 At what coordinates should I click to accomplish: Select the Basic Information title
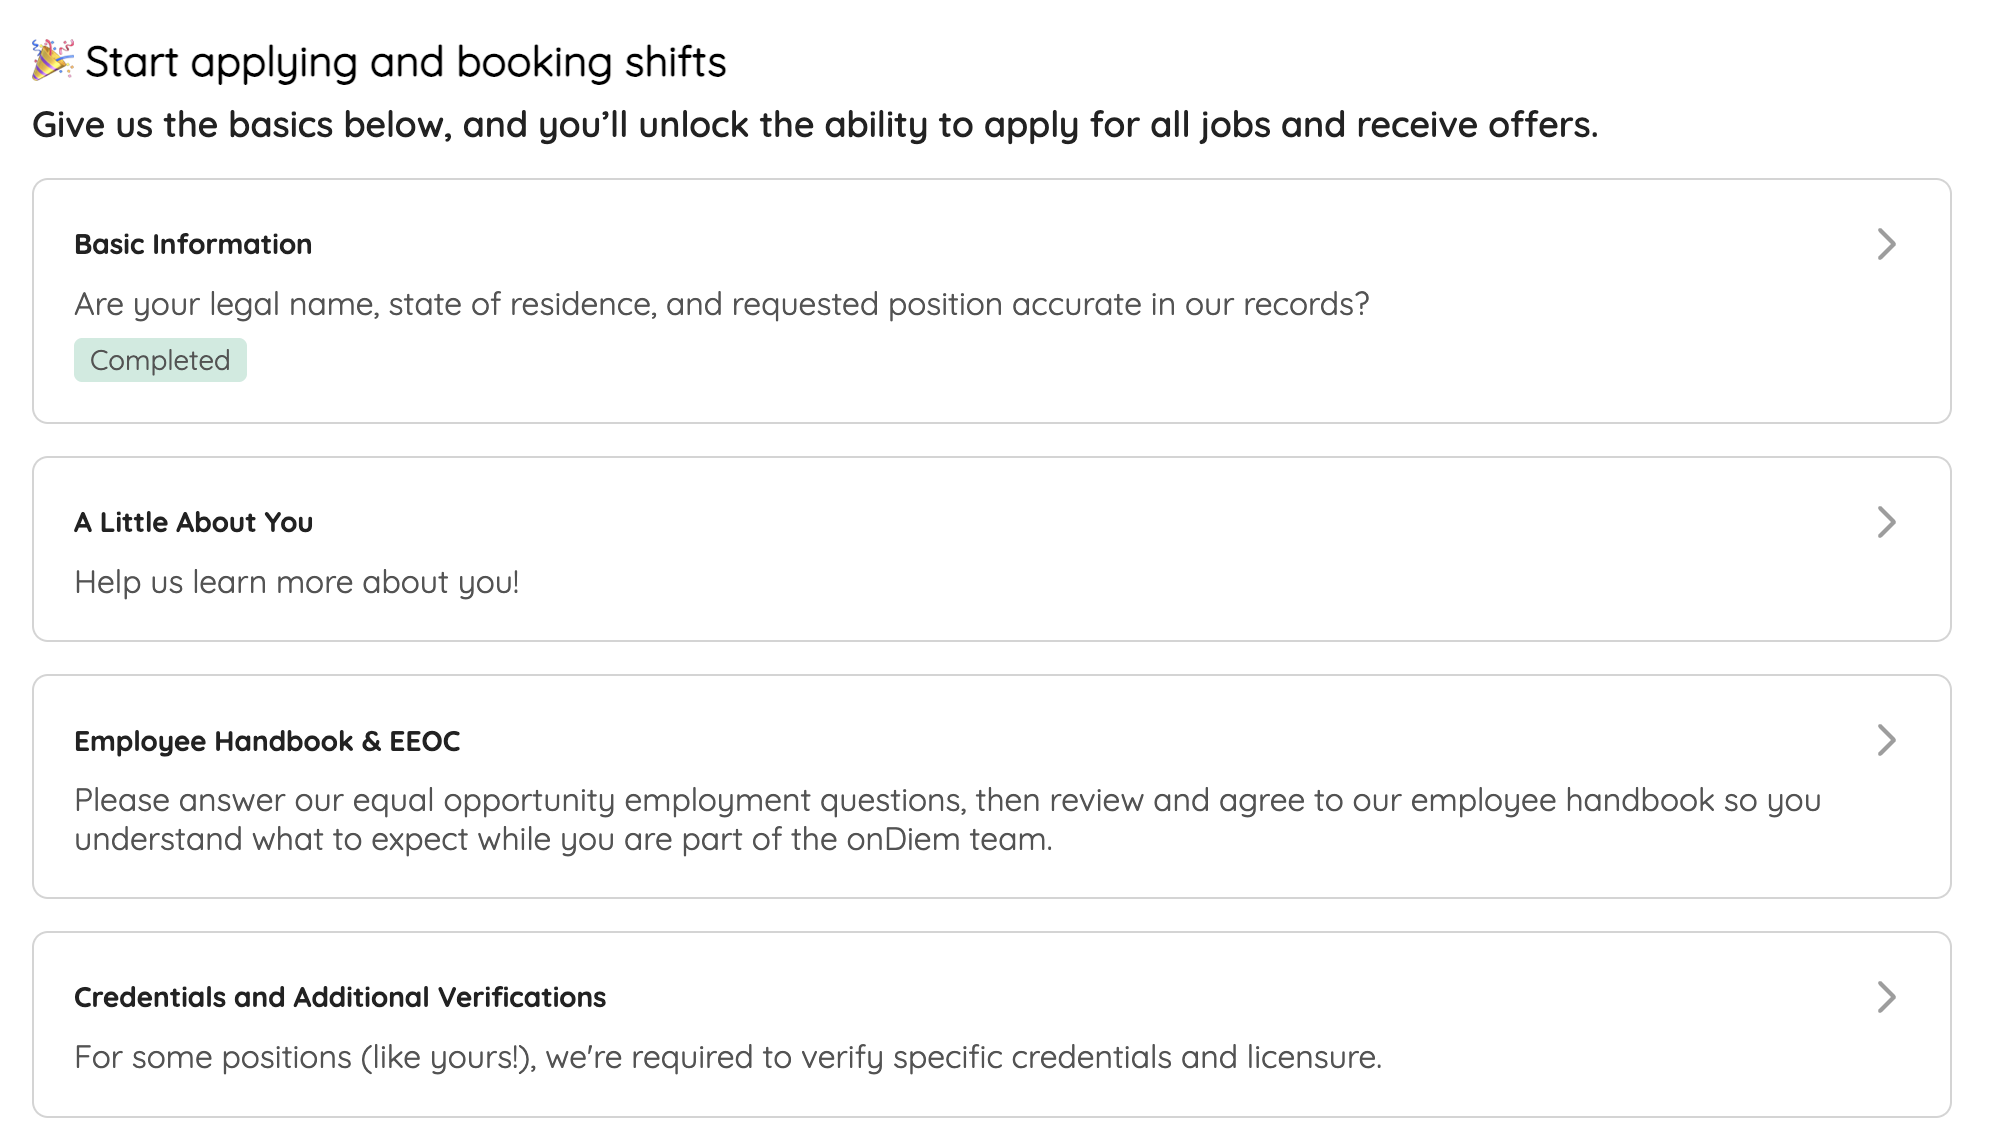193,244
